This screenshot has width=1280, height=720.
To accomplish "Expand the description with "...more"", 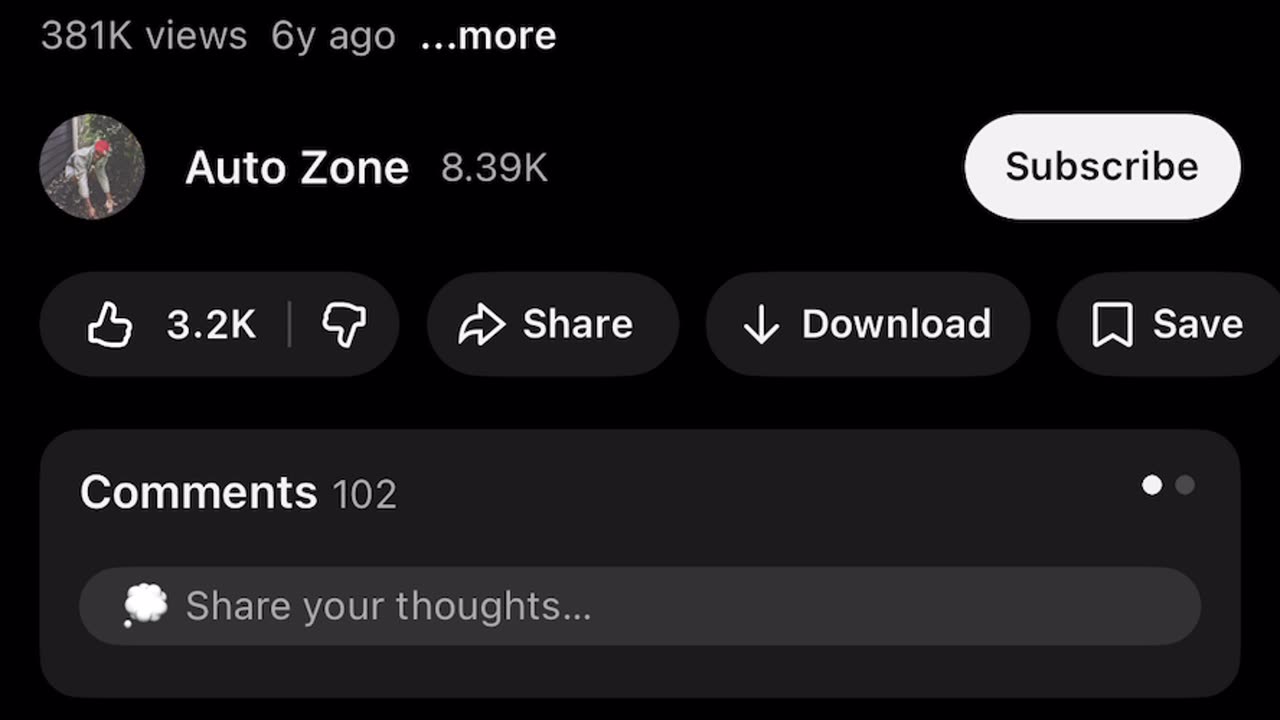I will coord(488,37).
